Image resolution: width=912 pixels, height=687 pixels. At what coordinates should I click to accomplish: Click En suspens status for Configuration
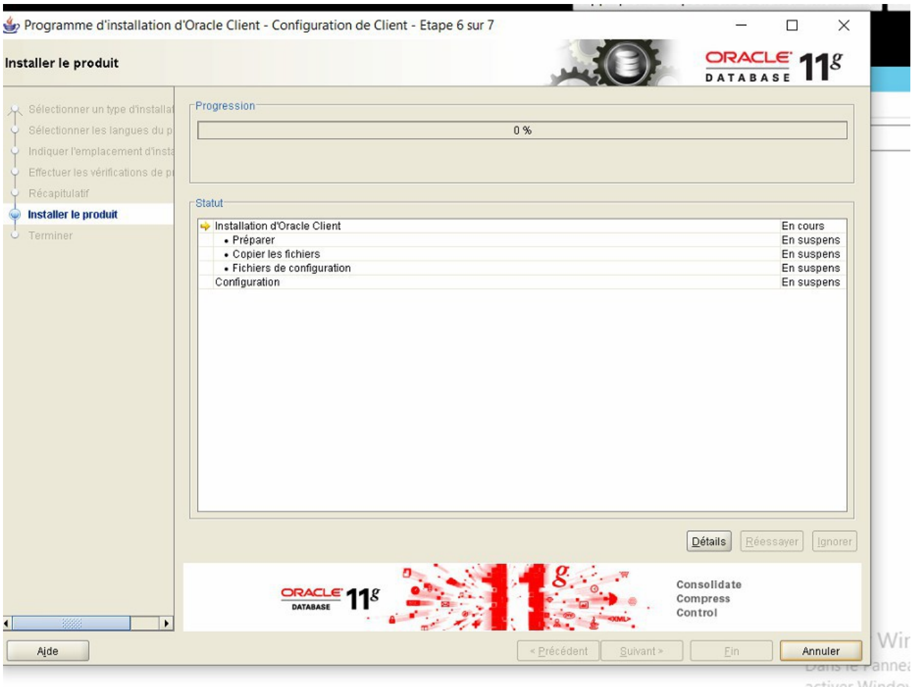[x=811, y=282]
